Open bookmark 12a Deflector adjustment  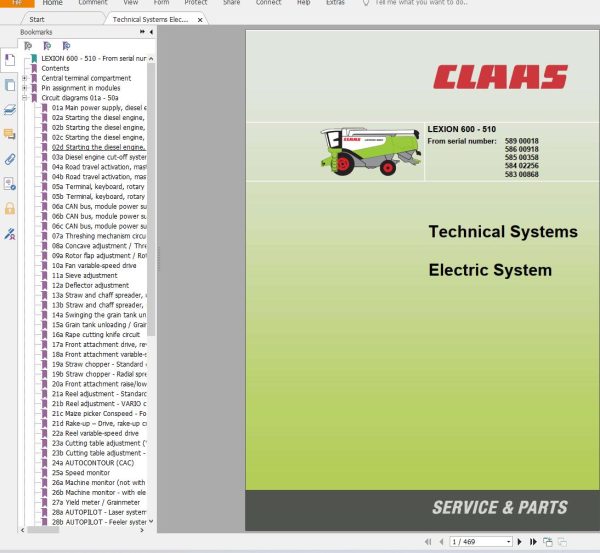pyautogui.click(x=90, y=285)
